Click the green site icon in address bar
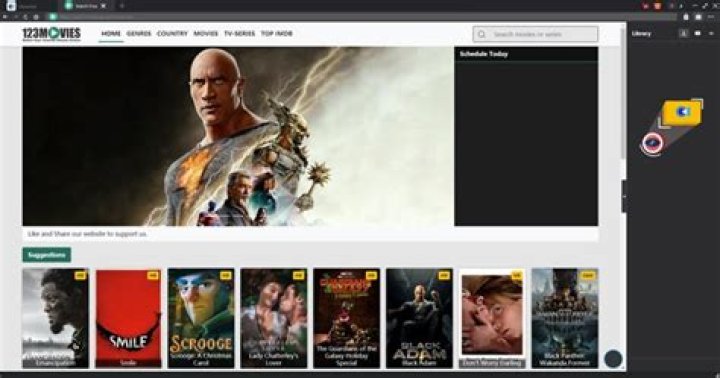The image size is (720, 378). [x=53, y=17]
